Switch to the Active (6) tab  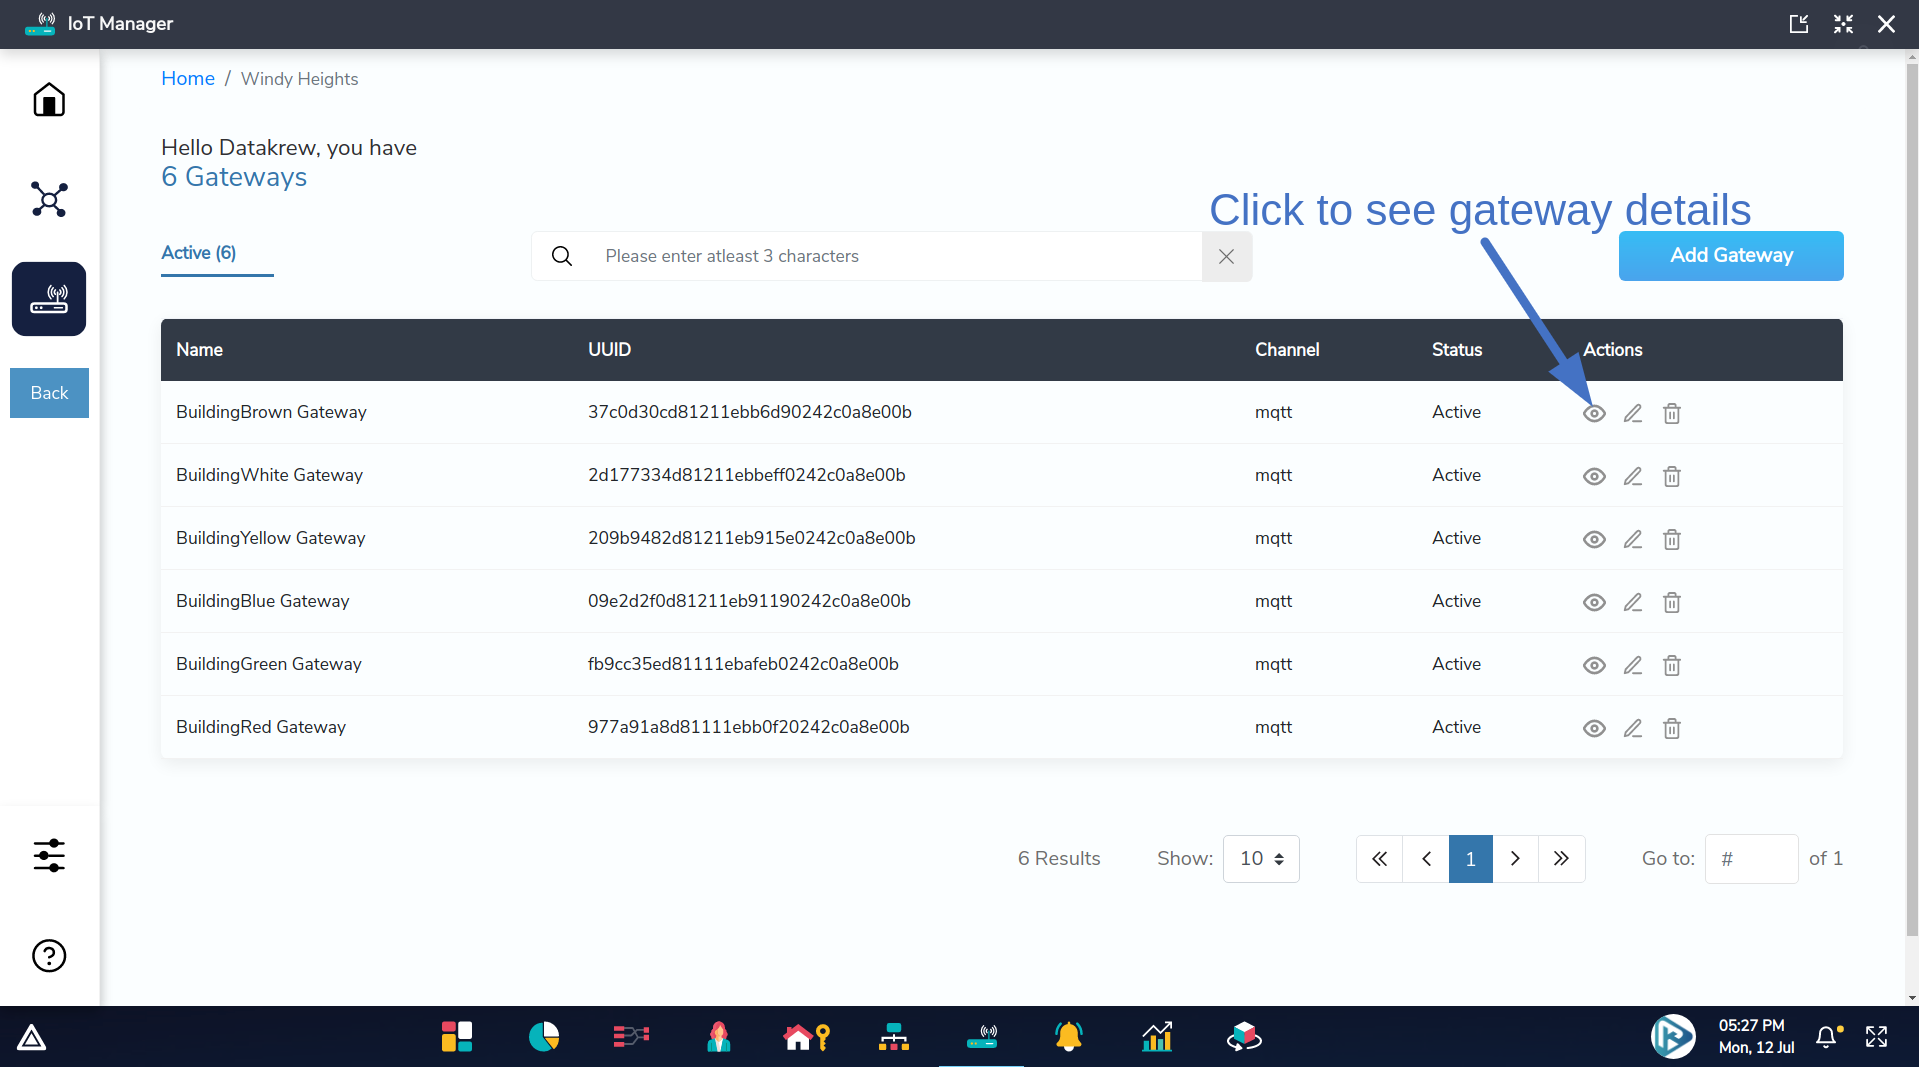tap(199, 253)
